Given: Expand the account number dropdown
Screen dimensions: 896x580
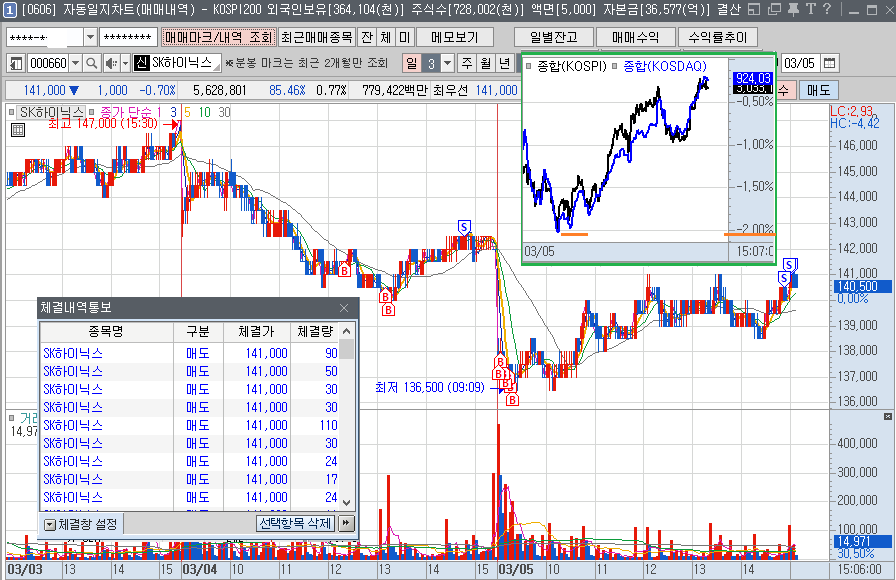Looking at the screenshot, I should (90, 37).
